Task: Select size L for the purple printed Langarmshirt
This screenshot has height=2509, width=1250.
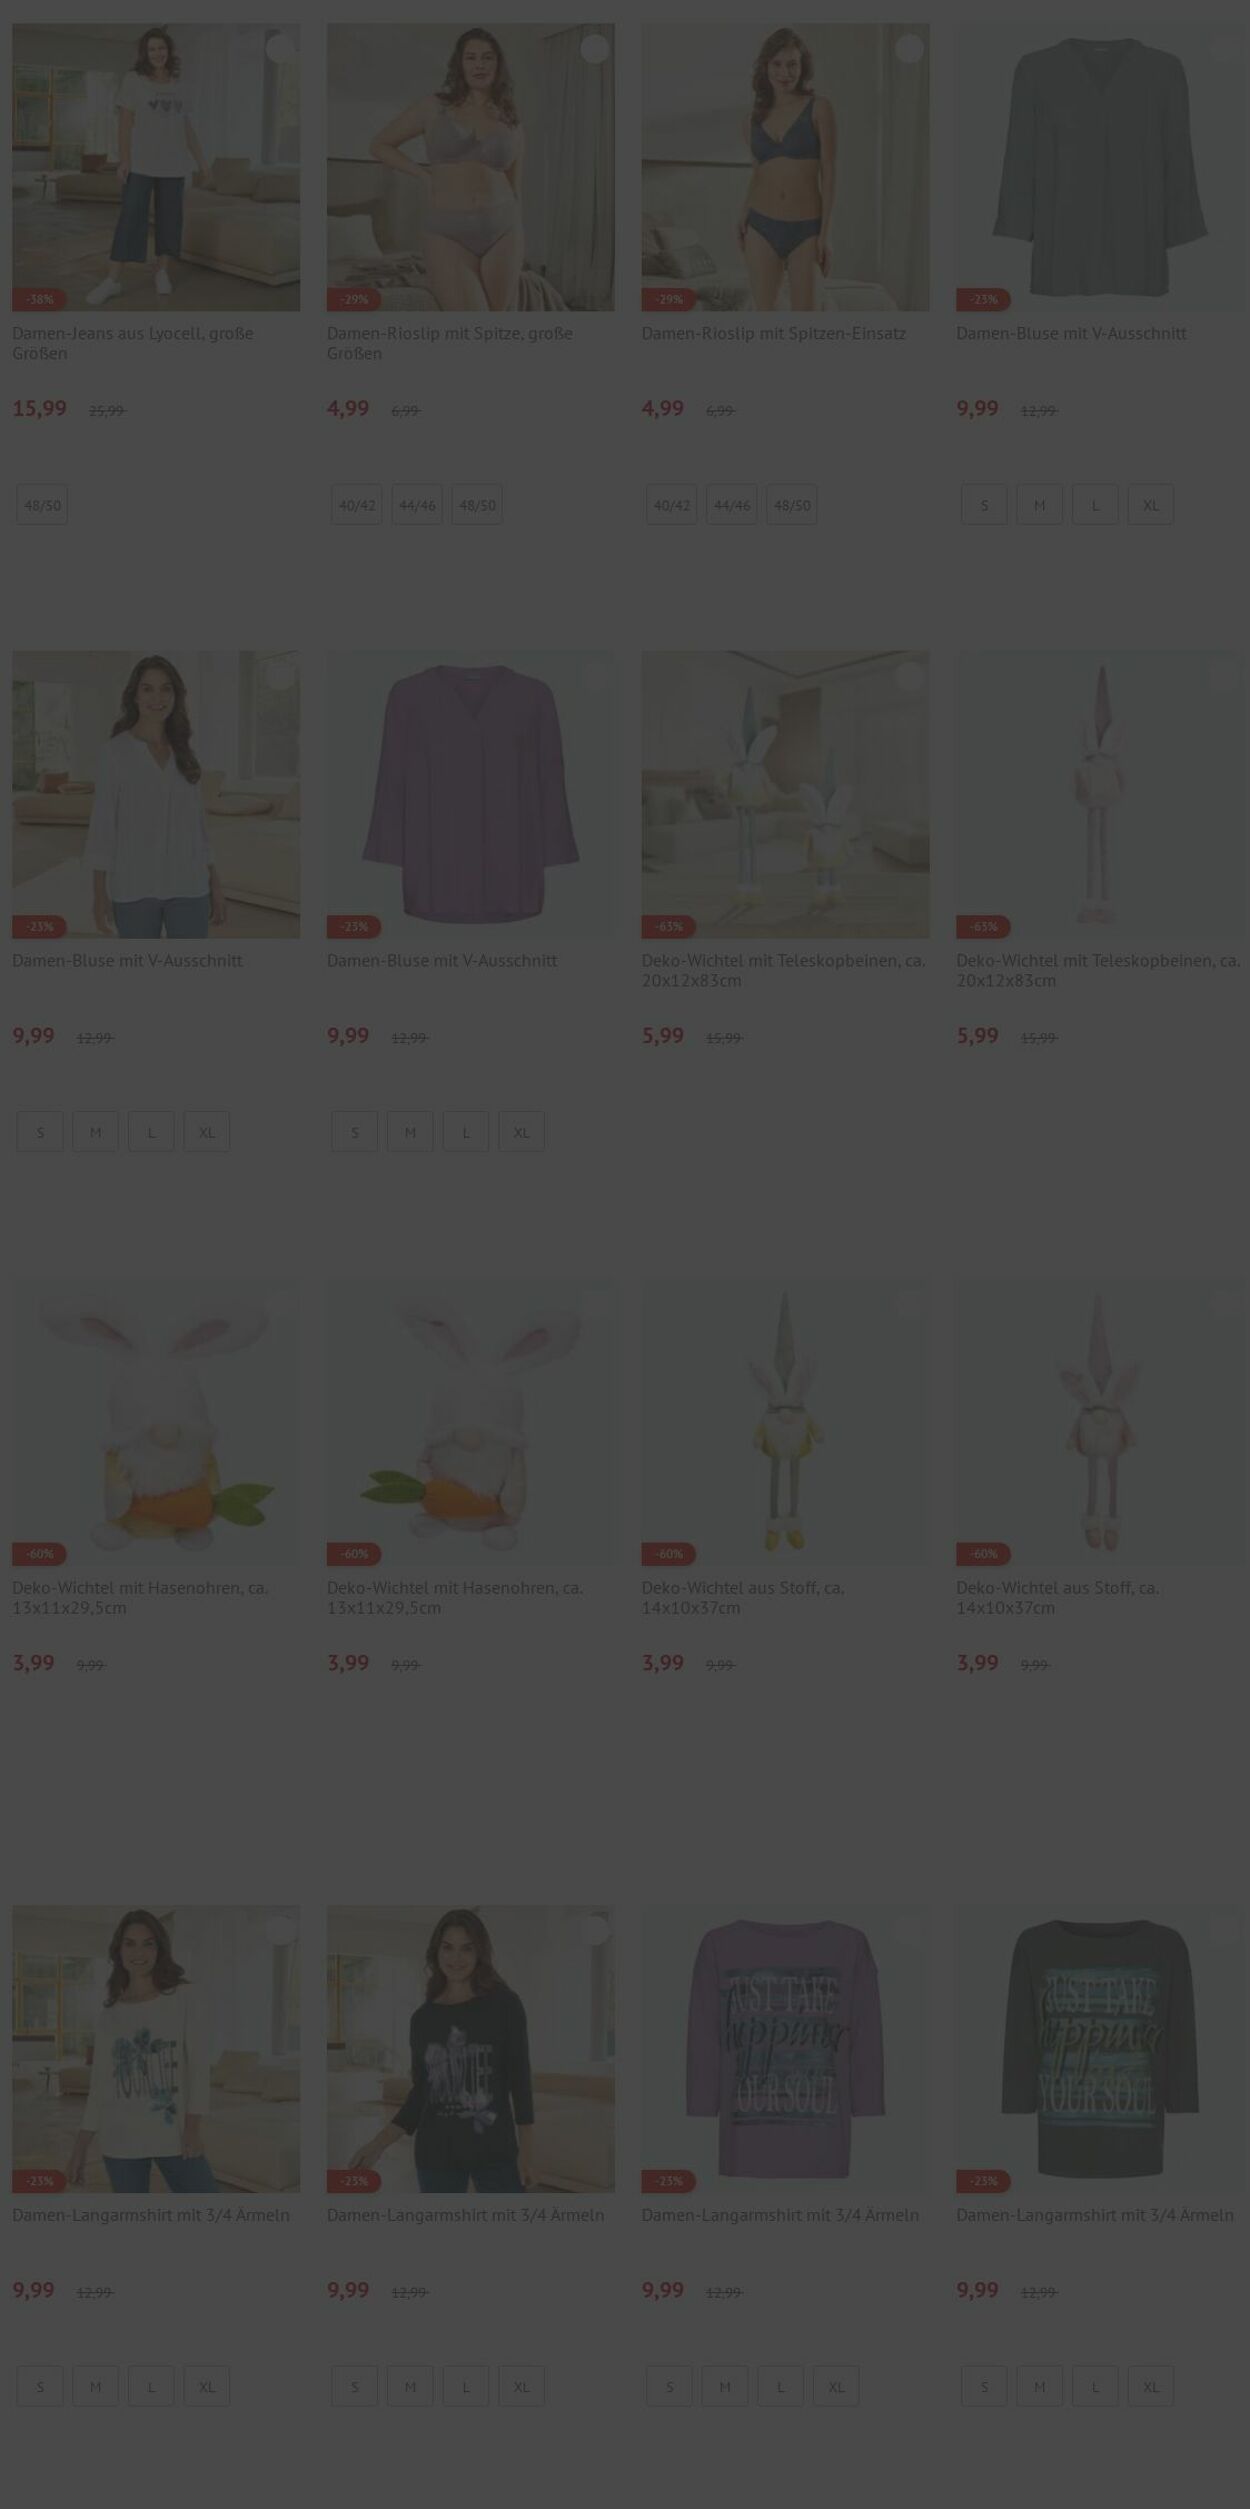Action: pos(781,2387)
